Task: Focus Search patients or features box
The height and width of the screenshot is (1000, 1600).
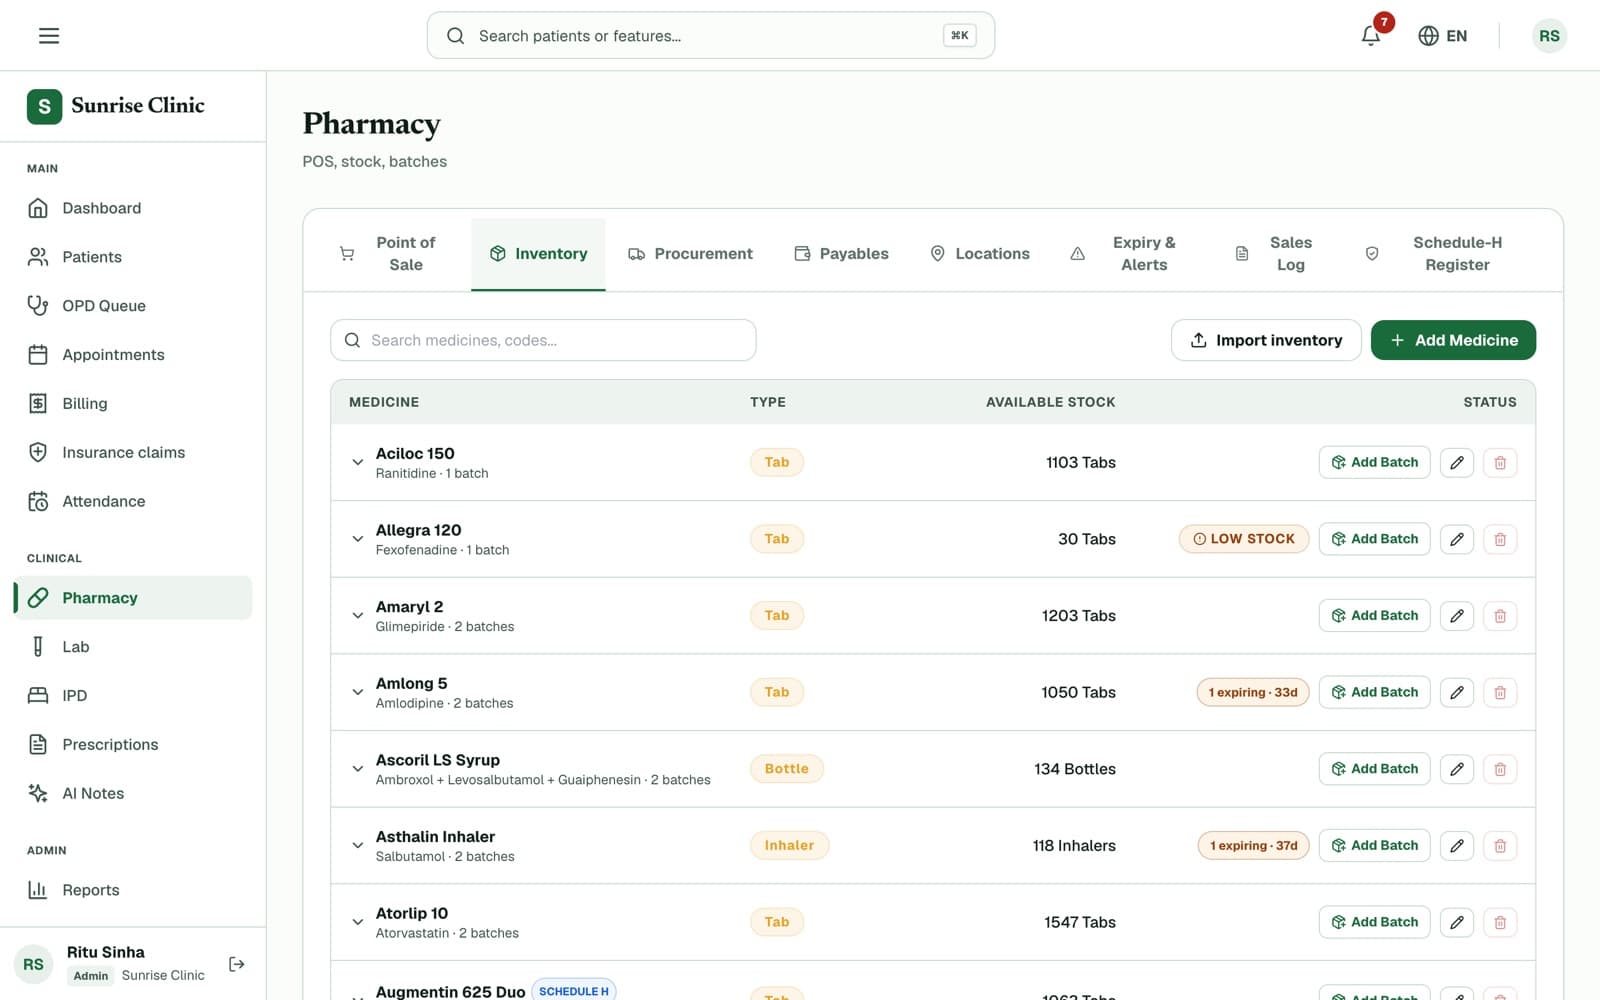Action: 711,36
